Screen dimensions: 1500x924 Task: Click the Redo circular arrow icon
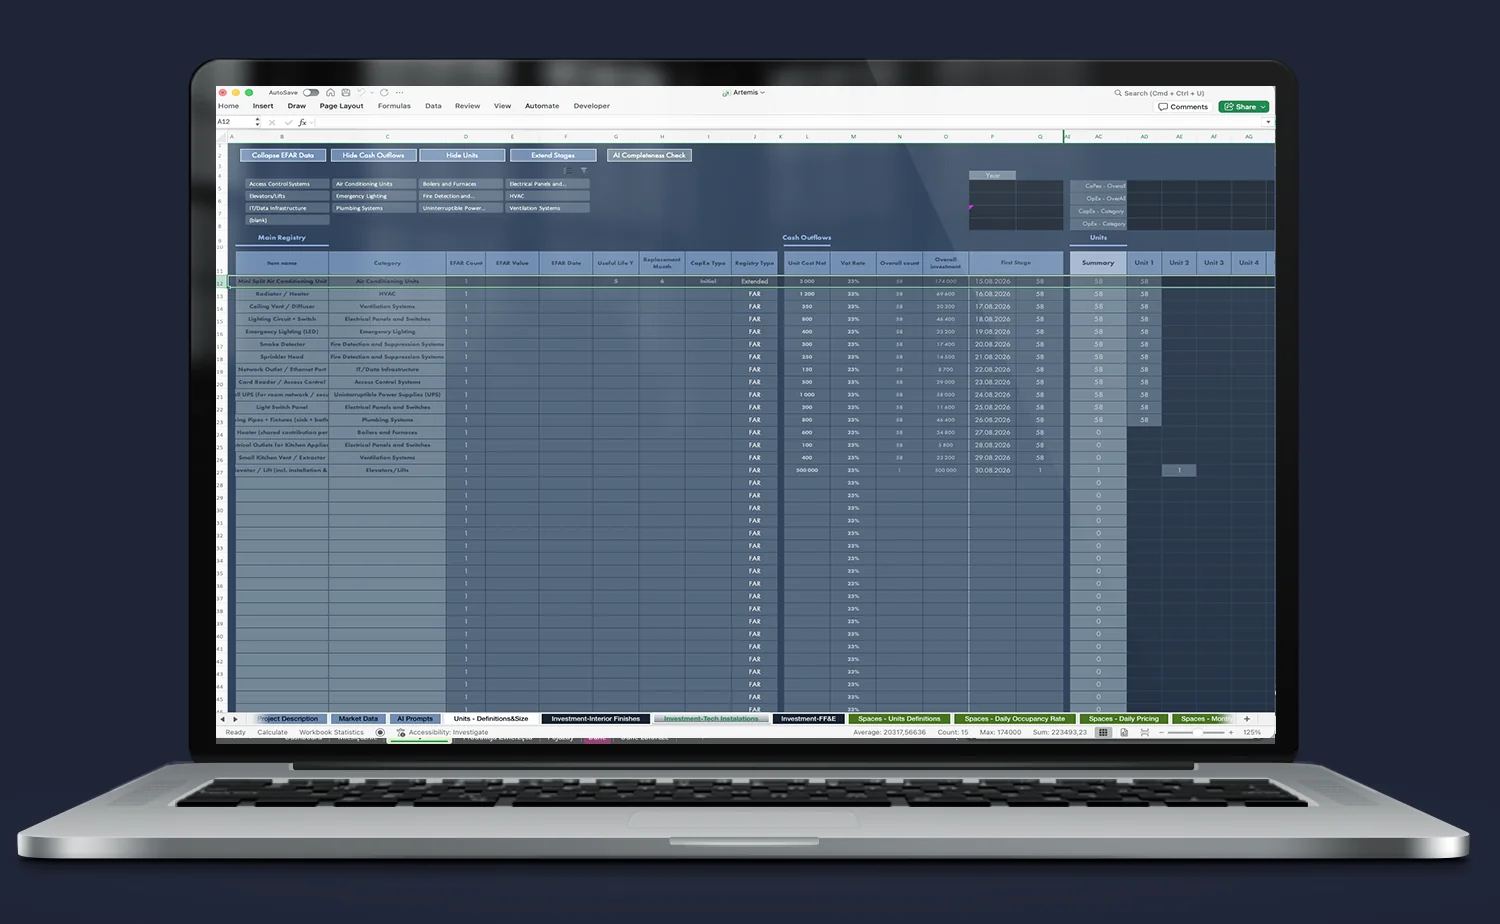pyautogui.click(x=384, y=92)
